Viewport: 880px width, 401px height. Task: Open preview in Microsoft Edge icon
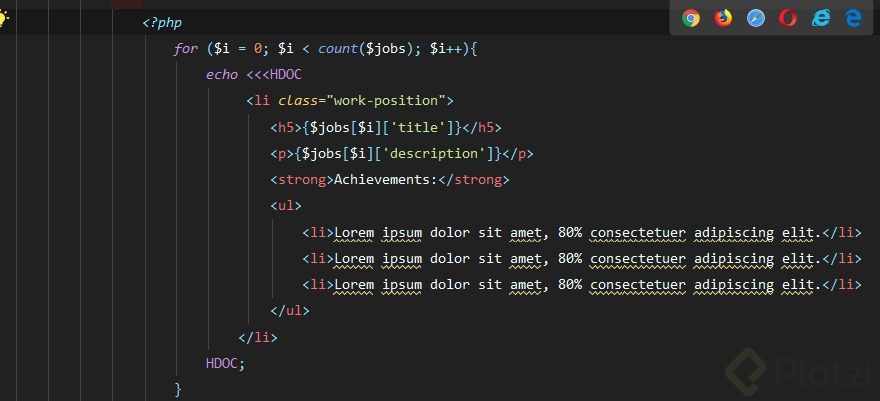tap(853, 19)
